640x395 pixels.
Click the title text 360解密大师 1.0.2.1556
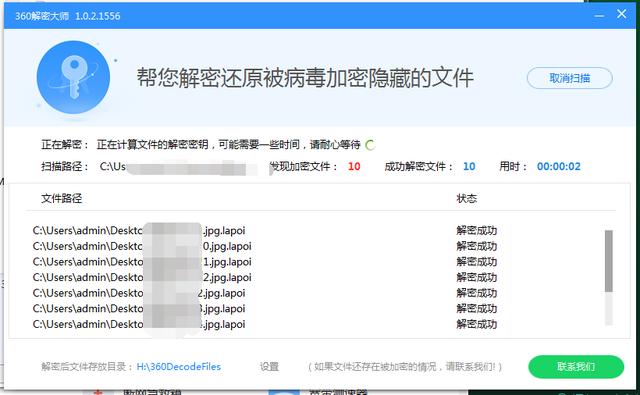coord(68,16)
